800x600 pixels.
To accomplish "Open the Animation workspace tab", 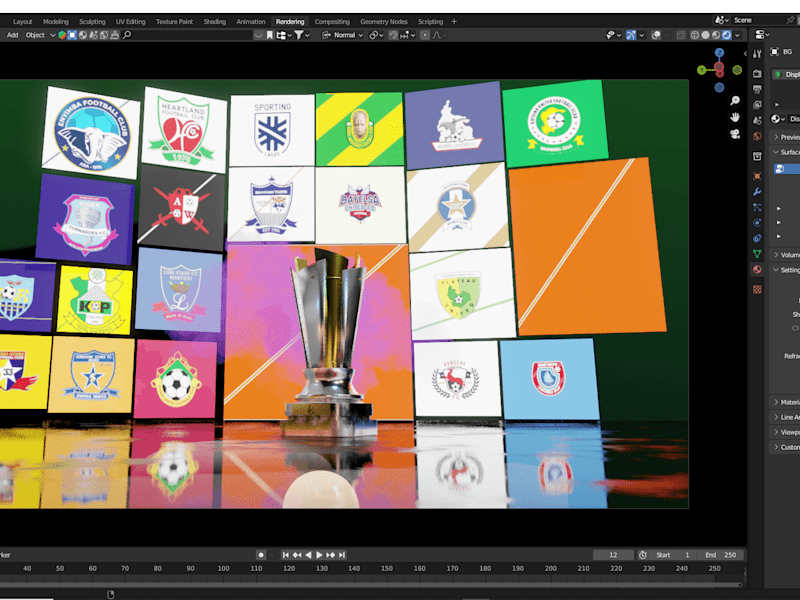I will 251,21.
